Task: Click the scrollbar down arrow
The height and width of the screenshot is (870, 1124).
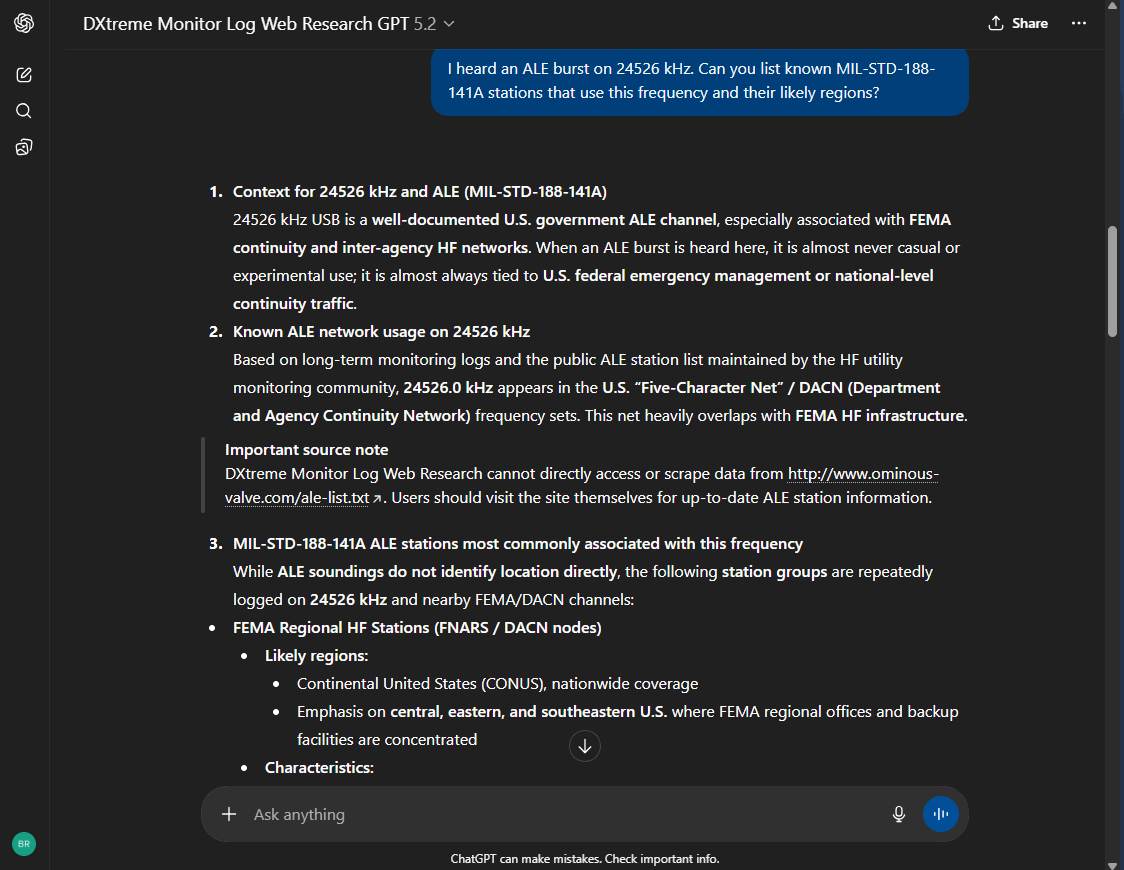Action: 1113,863
